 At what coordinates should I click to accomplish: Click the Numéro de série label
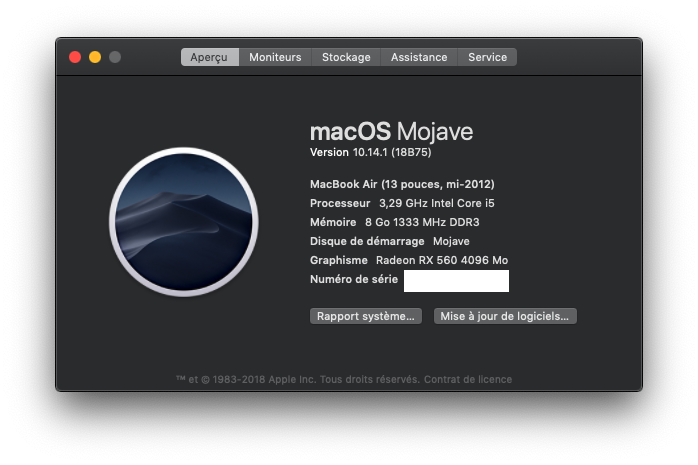354,279
